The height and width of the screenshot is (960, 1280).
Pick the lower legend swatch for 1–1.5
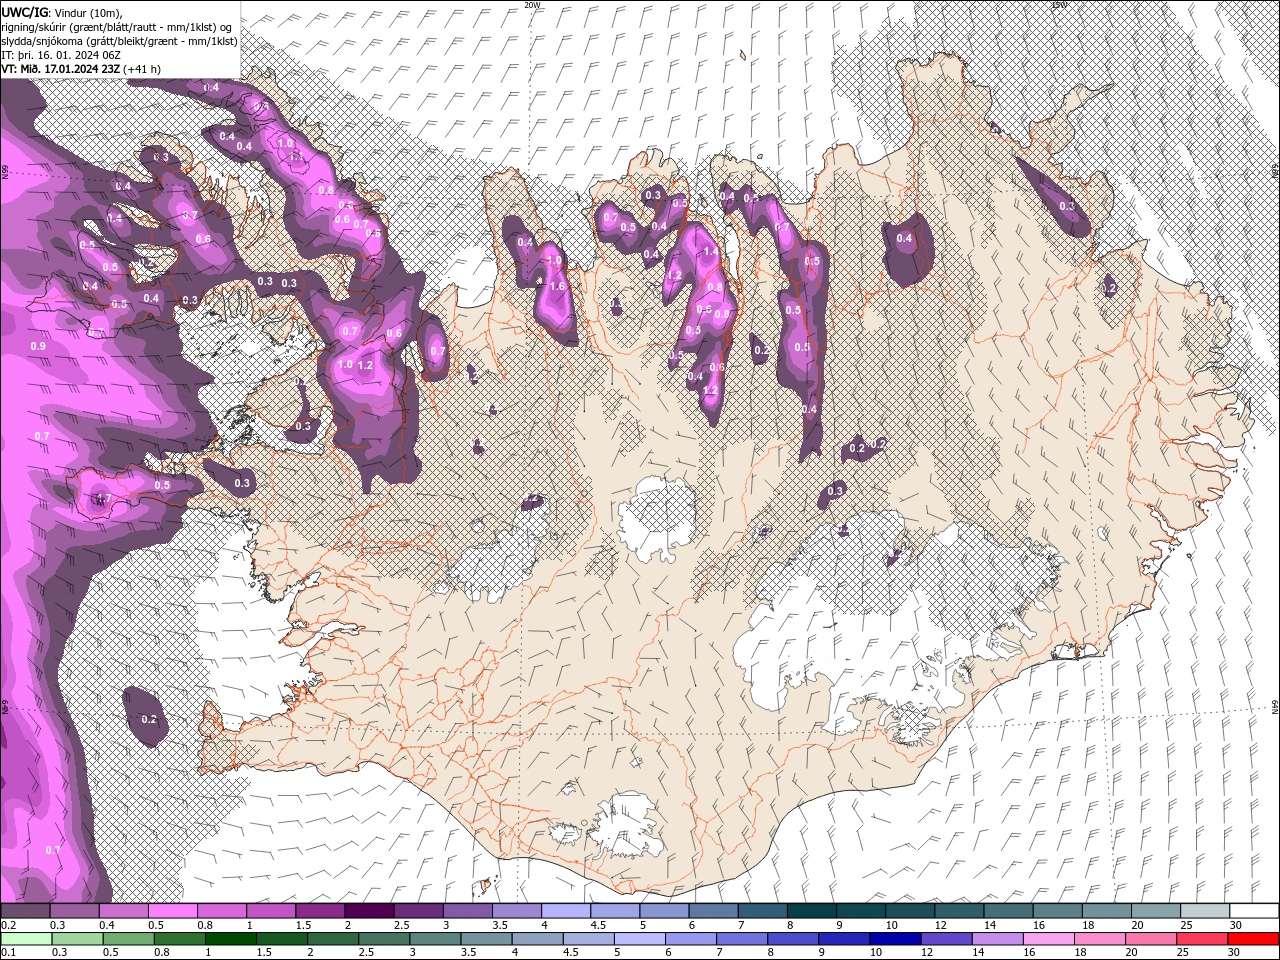230,939
